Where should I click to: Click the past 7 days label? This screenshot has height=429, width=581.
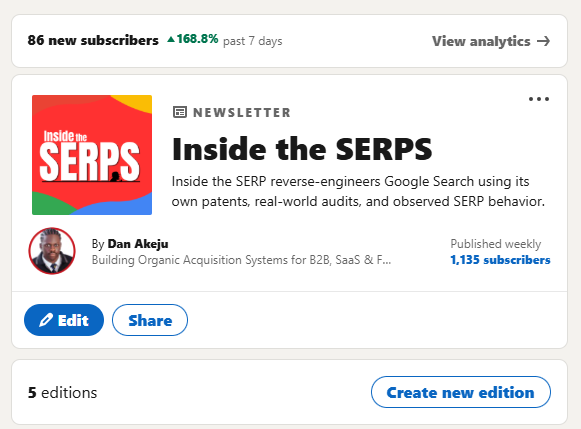(x=253, y=41)
